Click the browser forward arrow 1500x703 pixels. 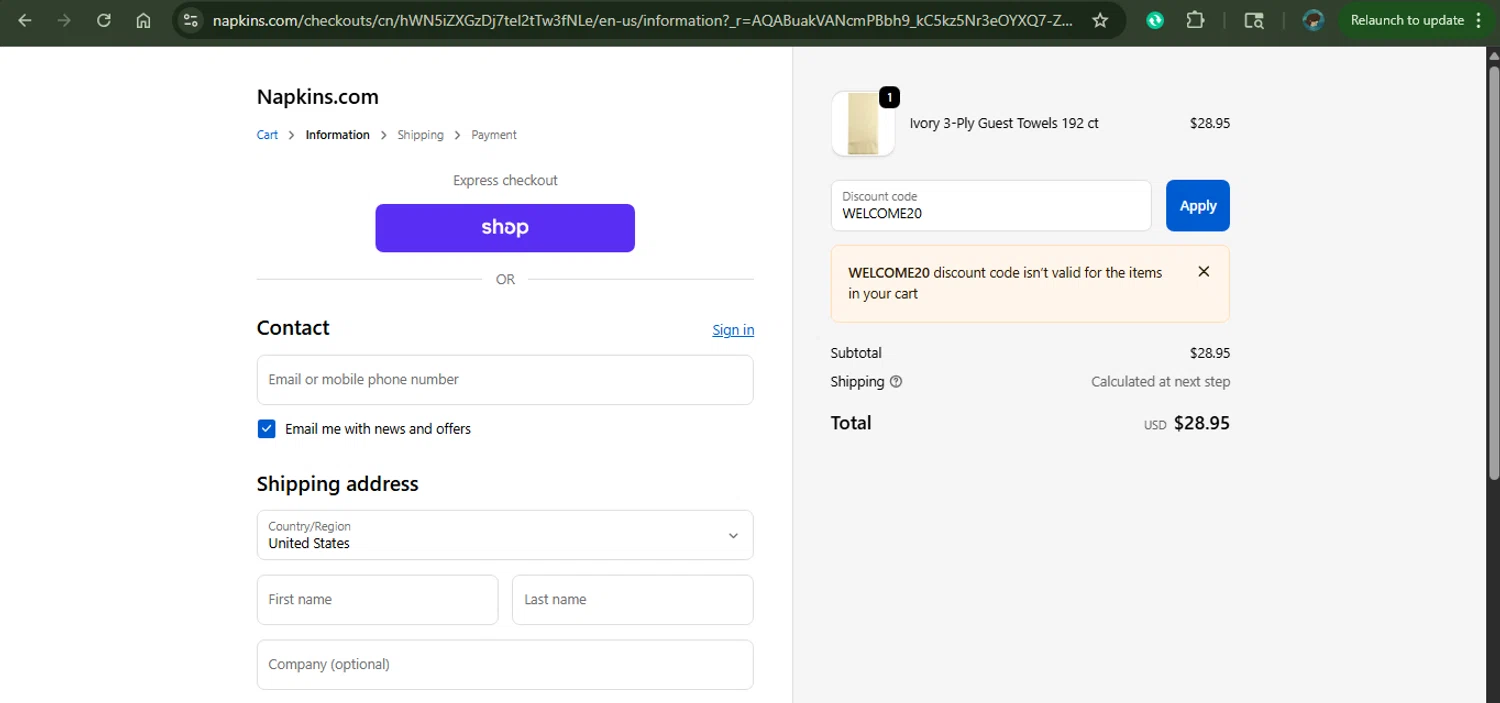64,20
